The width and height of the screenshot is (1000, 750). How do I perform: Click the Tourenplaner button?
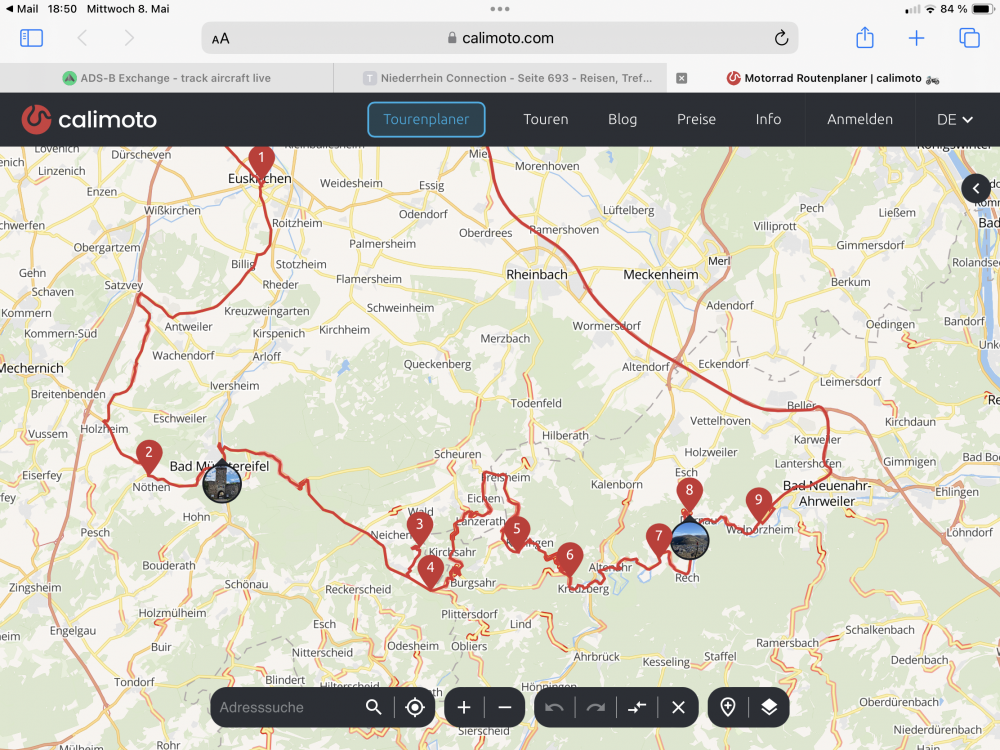coord(426,119)
